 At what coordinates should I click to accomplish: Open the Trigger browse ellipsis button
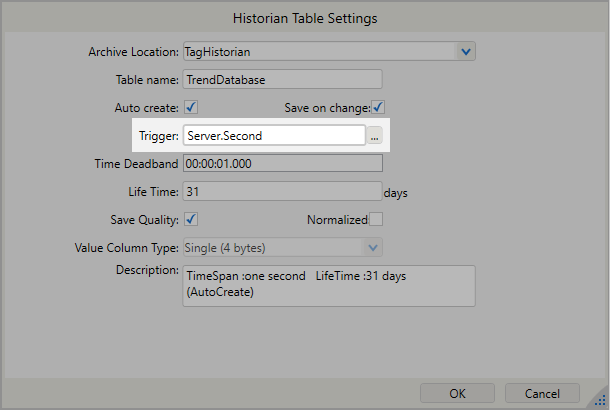(375, 135)
